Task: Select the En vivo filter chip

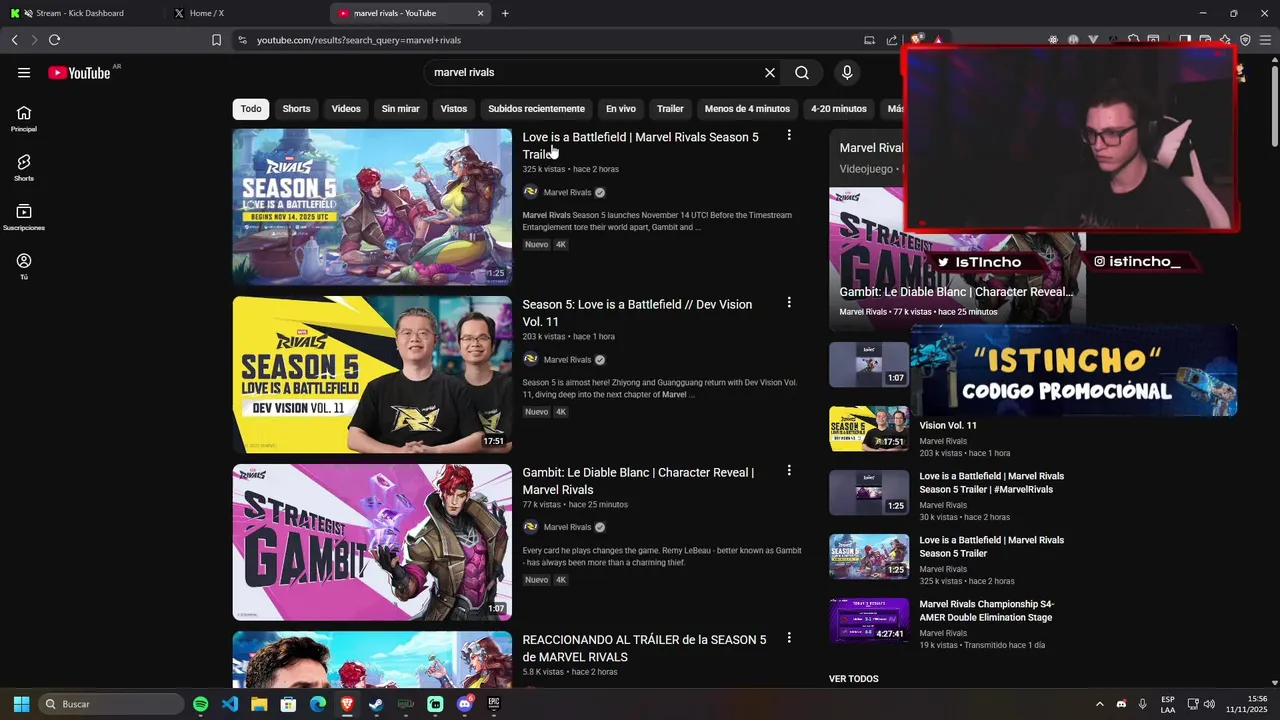Action: pyautogui.click(x=621, y=108)
